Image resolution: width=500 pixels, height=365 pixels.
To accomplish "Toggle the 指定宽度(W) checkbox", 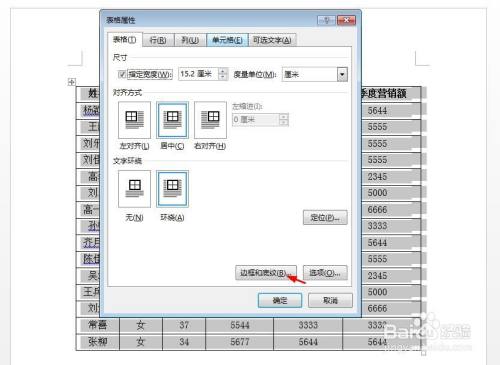I will tap(122, 74).
